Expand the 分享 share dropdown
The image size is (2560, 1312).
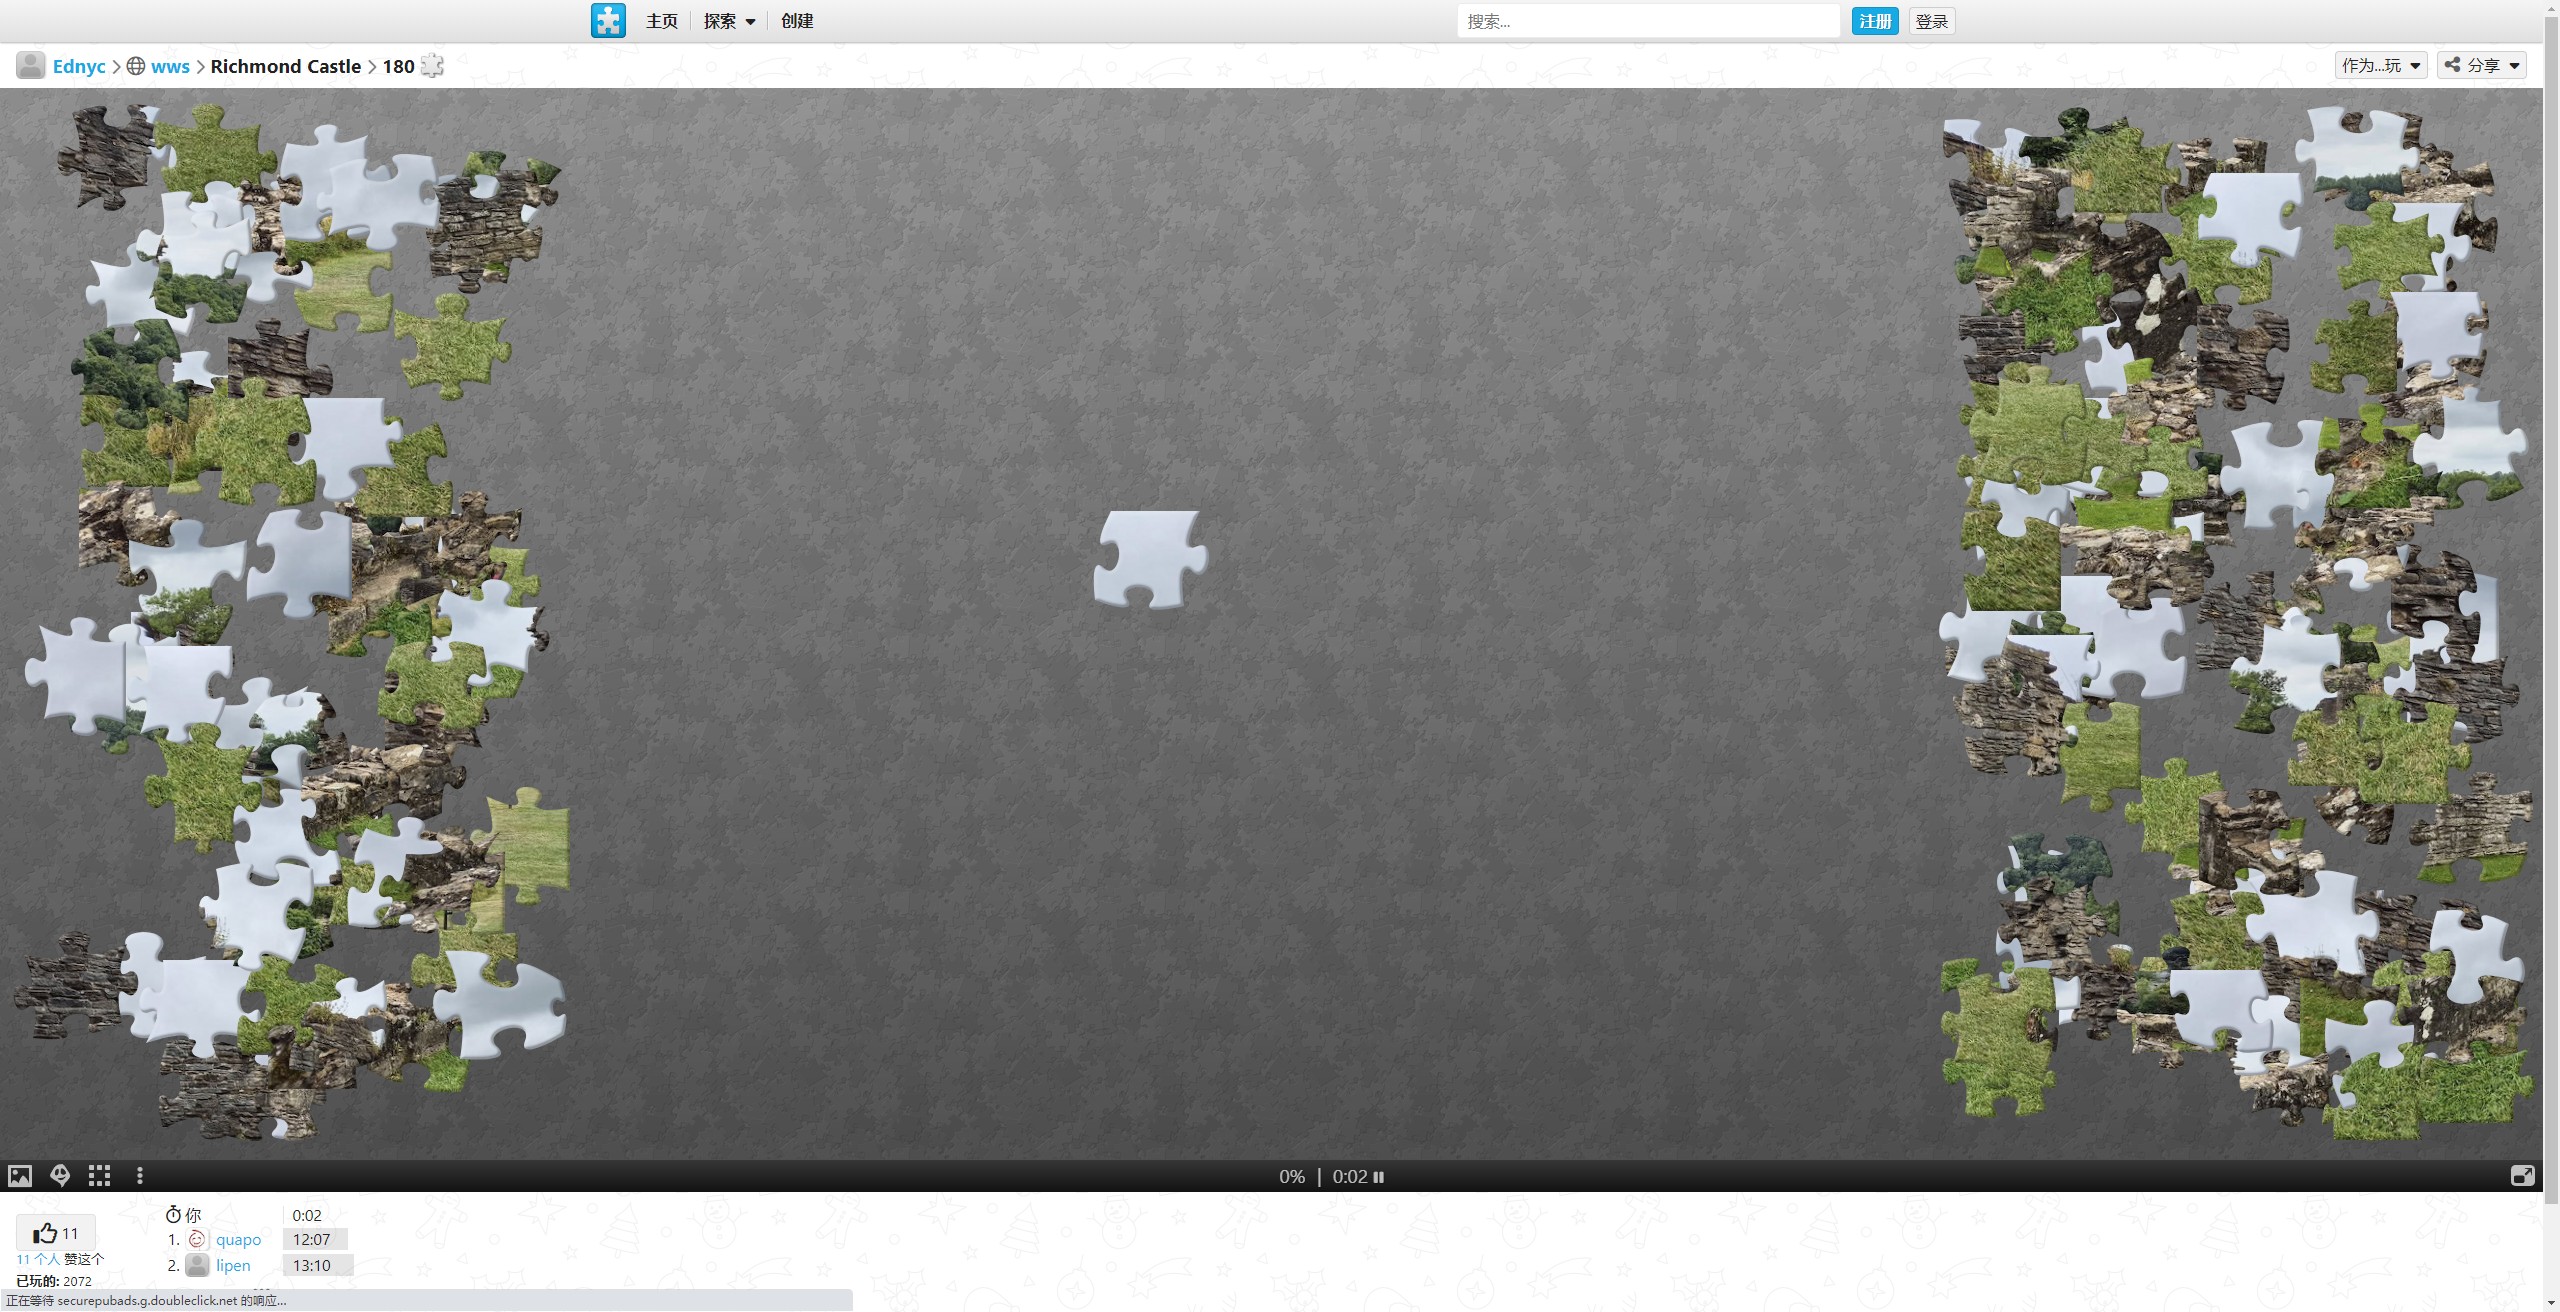(2481, 66)
